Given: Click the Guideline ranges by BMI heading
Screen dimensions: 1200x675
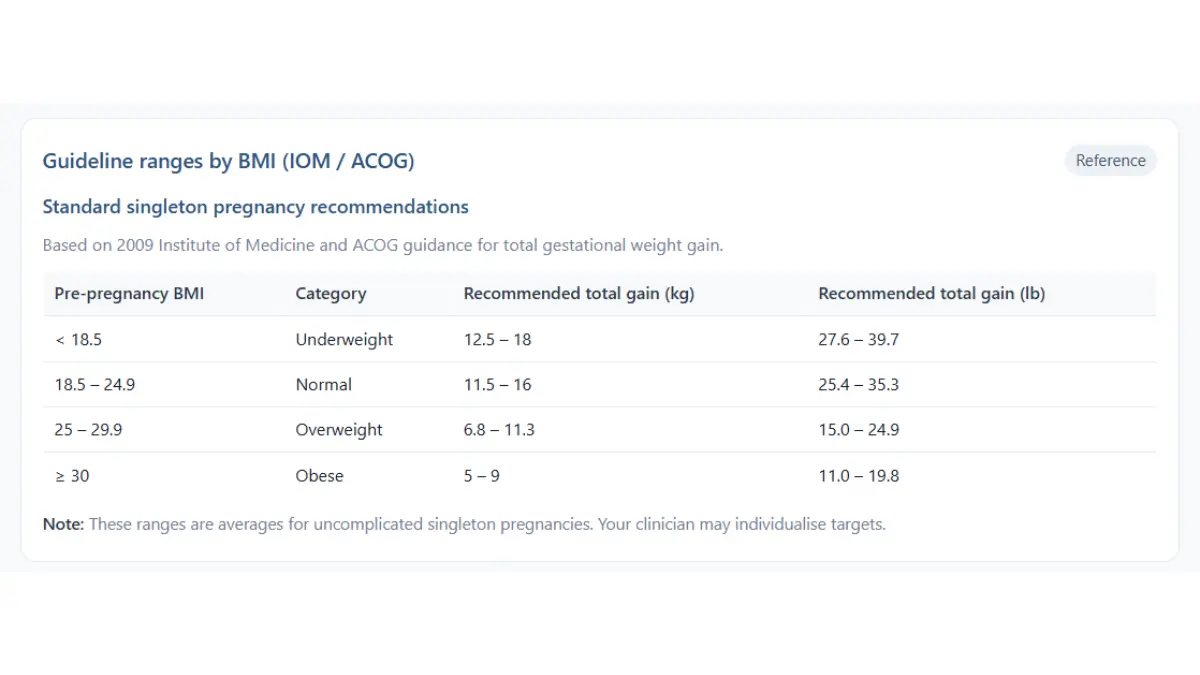Looking at the screenshot, I should [x=228, y=160].
